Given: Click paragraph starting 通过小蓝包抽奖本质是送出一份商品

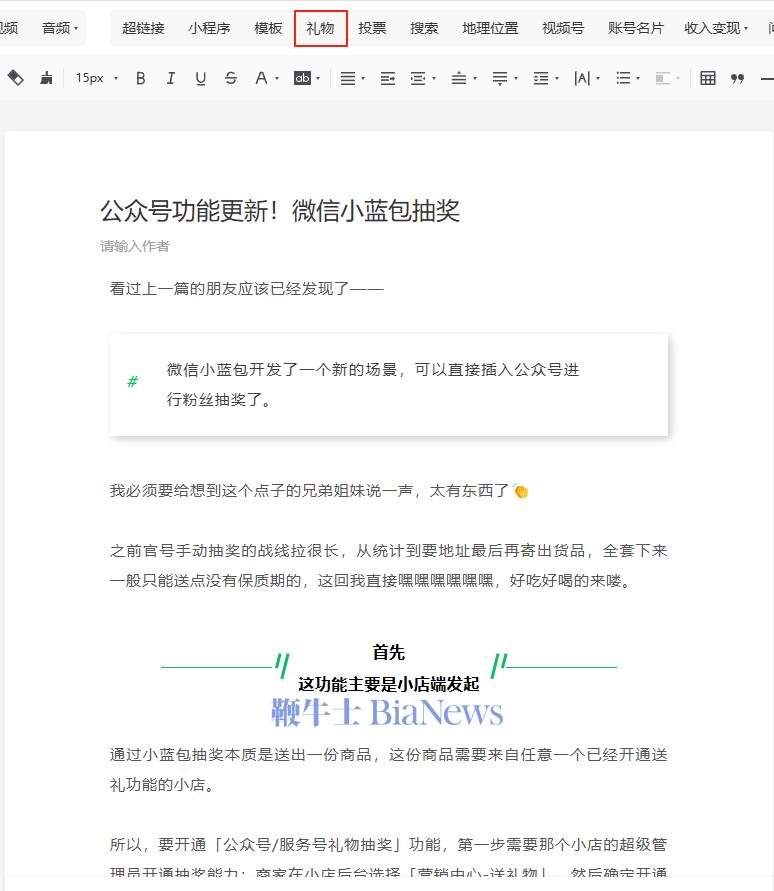Looking at the screenshot, I should click(388, 770).
